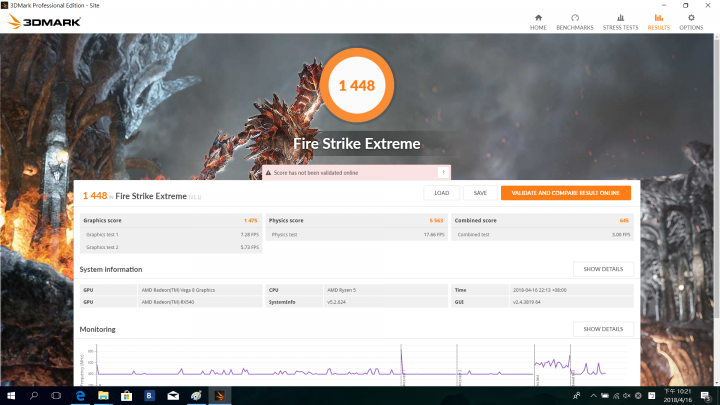The height and width of the screenshot is (405, 720).
Task: Click the help button on validation warning
Action: pos(443,173)
